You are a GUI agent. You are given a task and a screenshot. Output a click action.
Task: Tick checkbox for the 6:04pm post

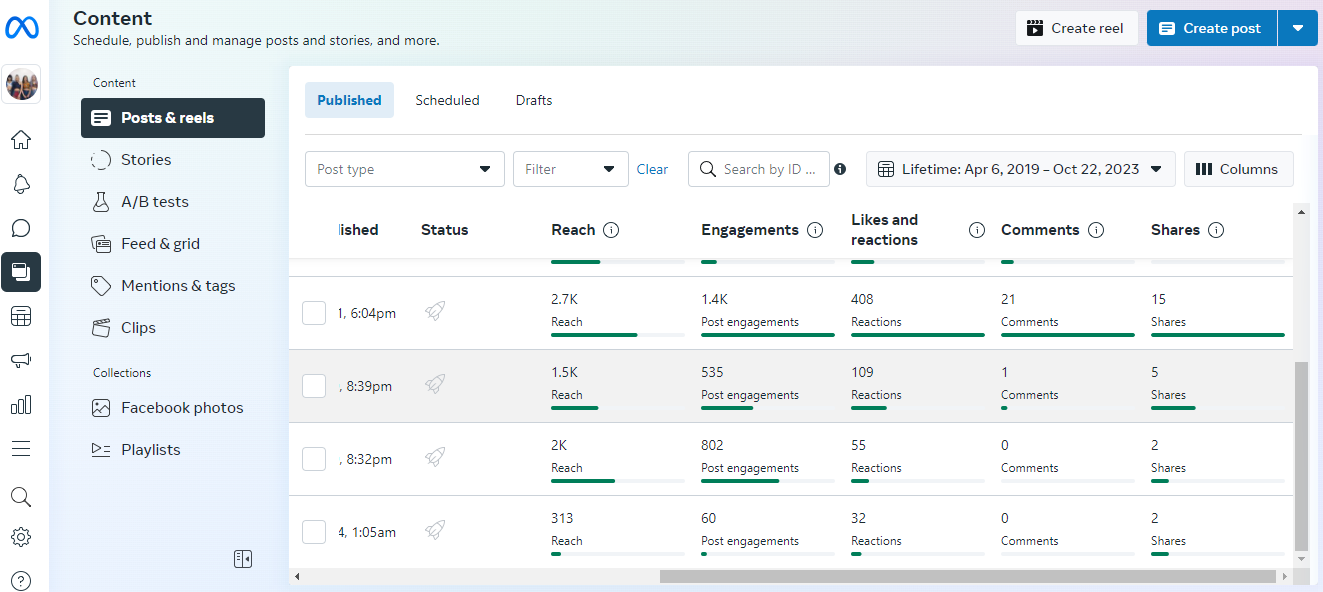tap(314, 313)
